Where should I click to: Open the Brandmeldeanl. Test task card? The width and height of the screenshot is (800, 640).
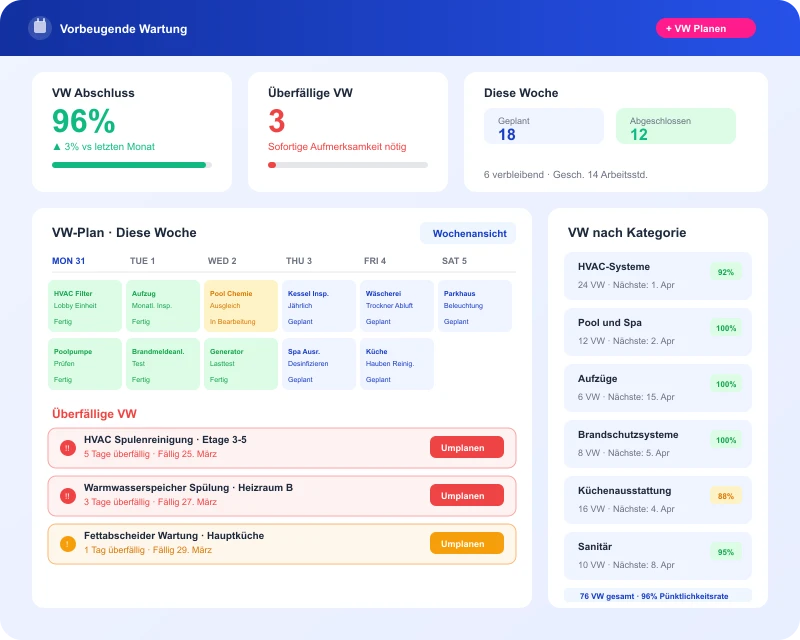tap(163, 364)
